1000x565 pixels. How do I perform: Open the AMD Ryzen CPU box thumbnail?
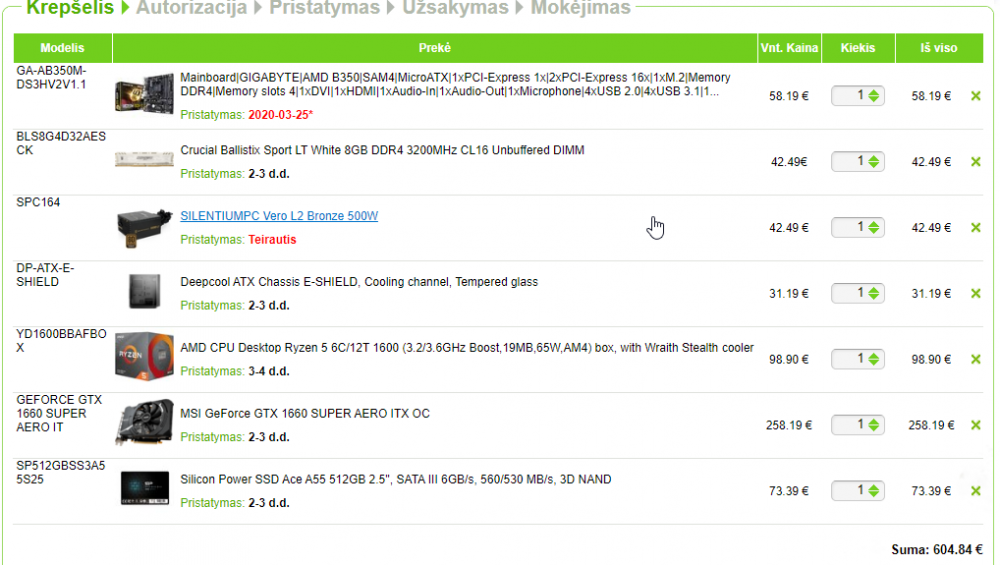coord(144,356)
